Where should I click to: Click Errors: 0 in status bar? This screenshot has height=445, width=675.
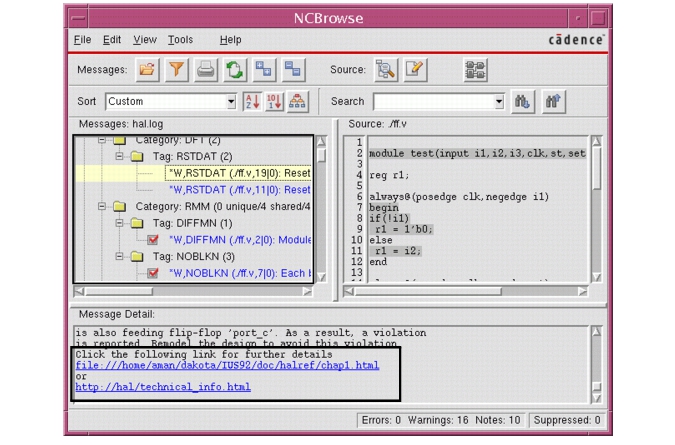381,420
